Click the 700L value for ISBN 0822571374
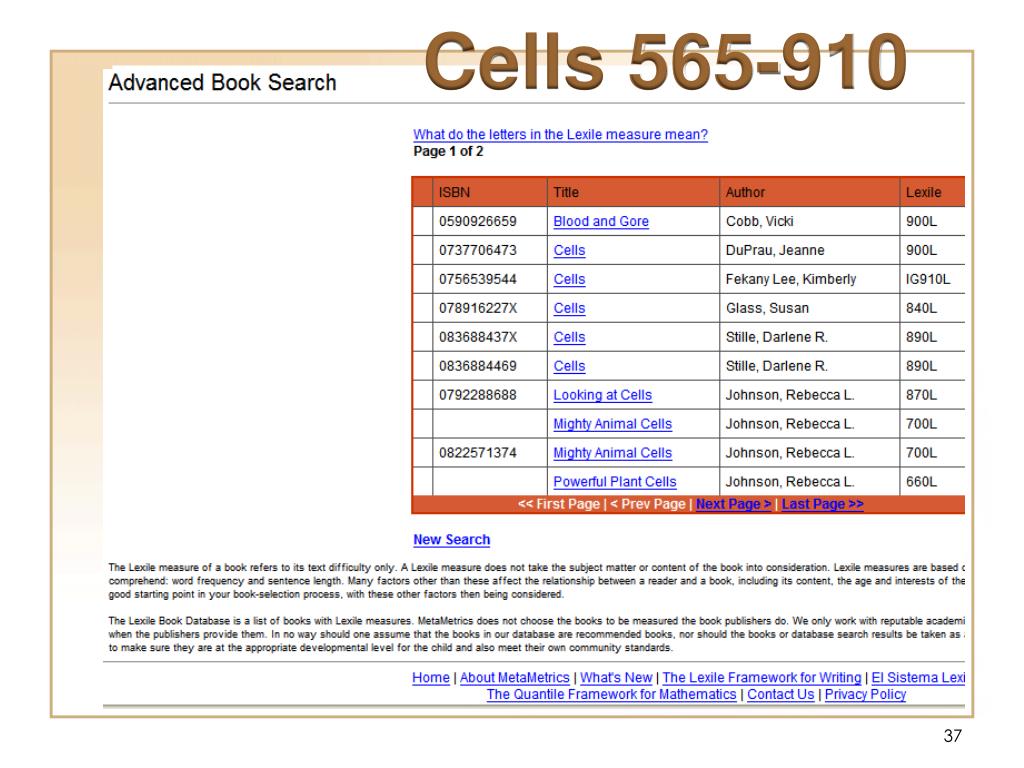 click(921, 453)
